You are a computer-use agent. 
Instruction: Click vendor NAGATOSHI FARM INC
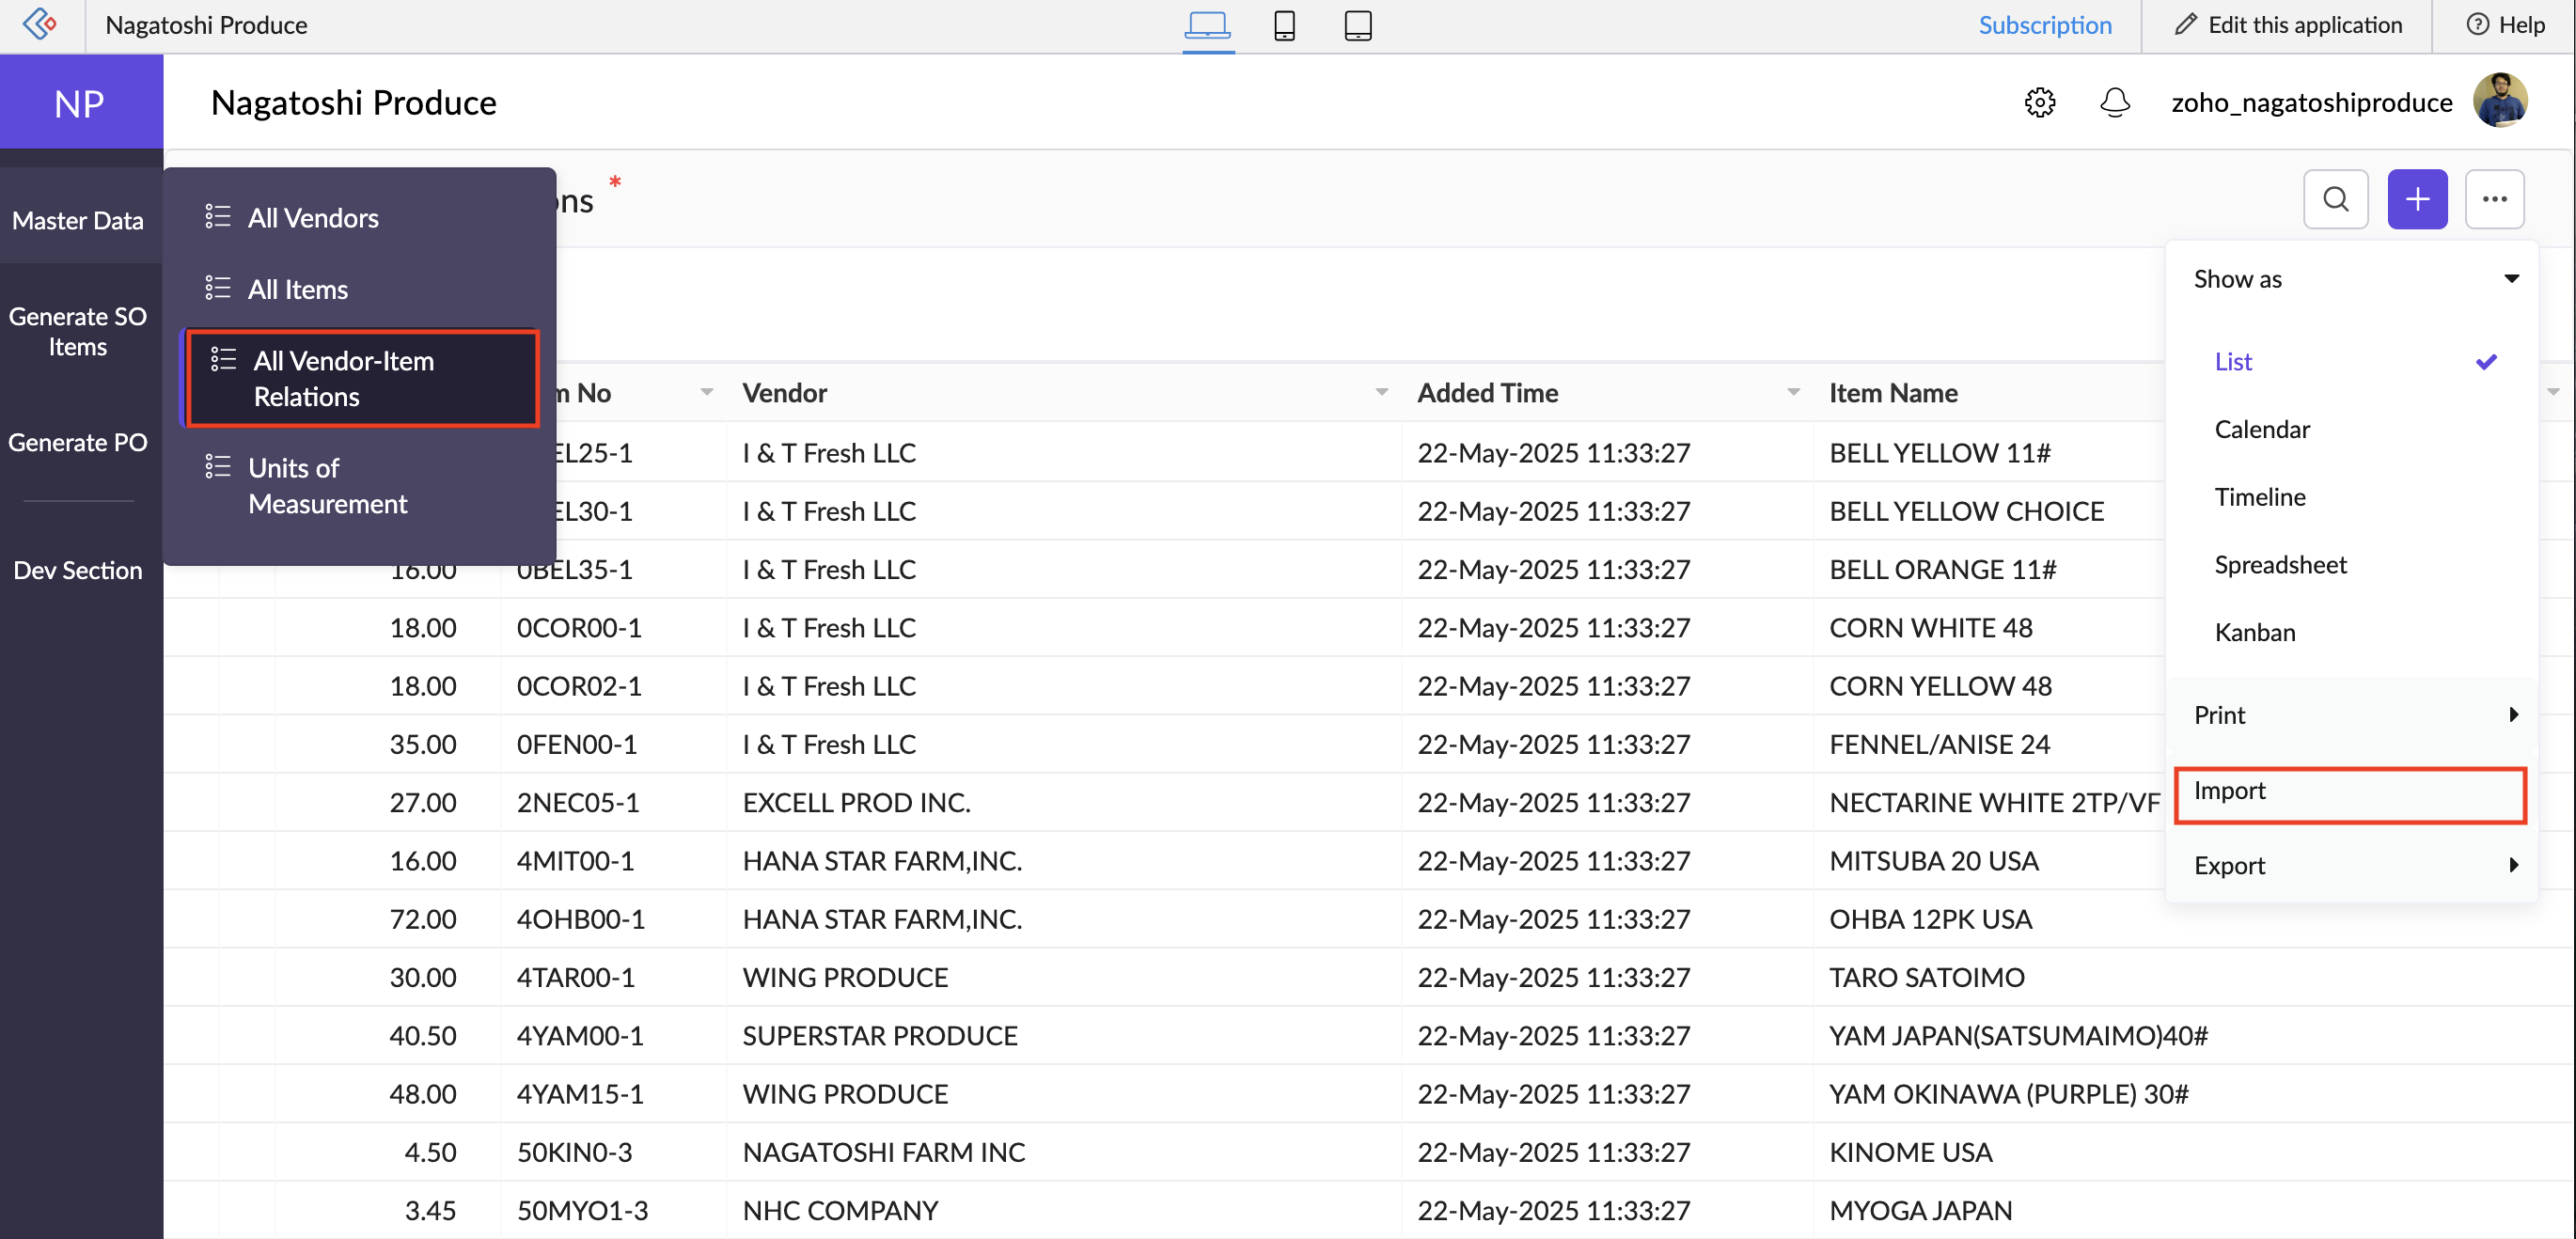(883, 1152)
